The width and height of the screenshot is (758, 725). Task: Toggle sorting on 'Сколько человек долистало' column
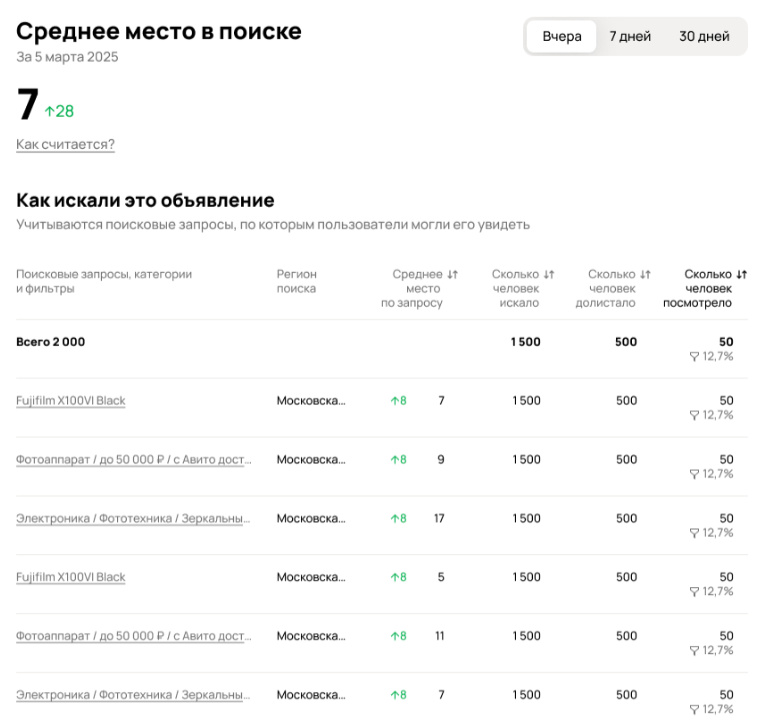click(645, 274)
